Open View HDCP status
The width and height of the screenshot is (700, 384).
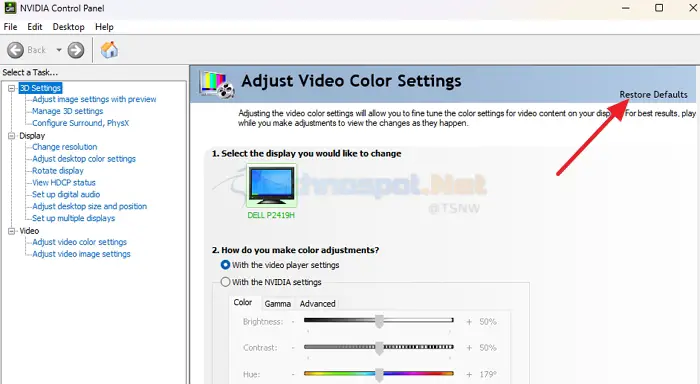(x=63, y=182)
